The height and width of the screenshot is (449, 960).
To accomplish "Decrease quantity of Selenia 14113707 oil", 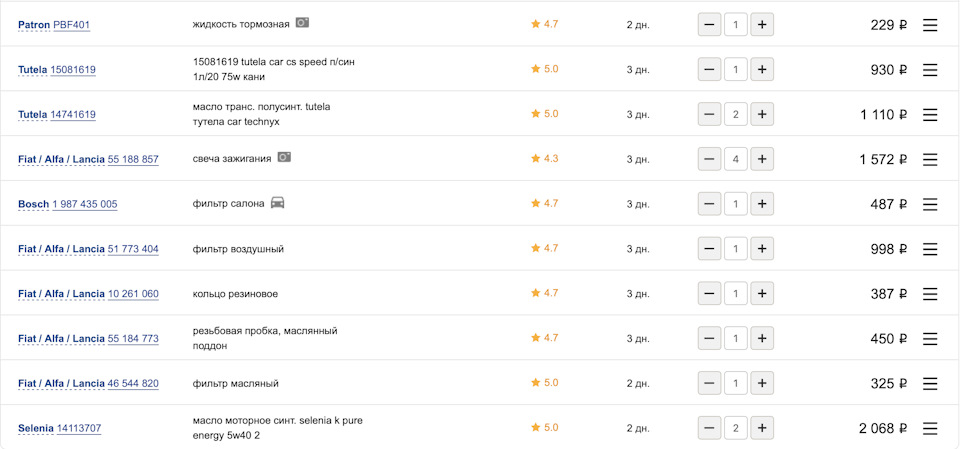I will [709, 428].
